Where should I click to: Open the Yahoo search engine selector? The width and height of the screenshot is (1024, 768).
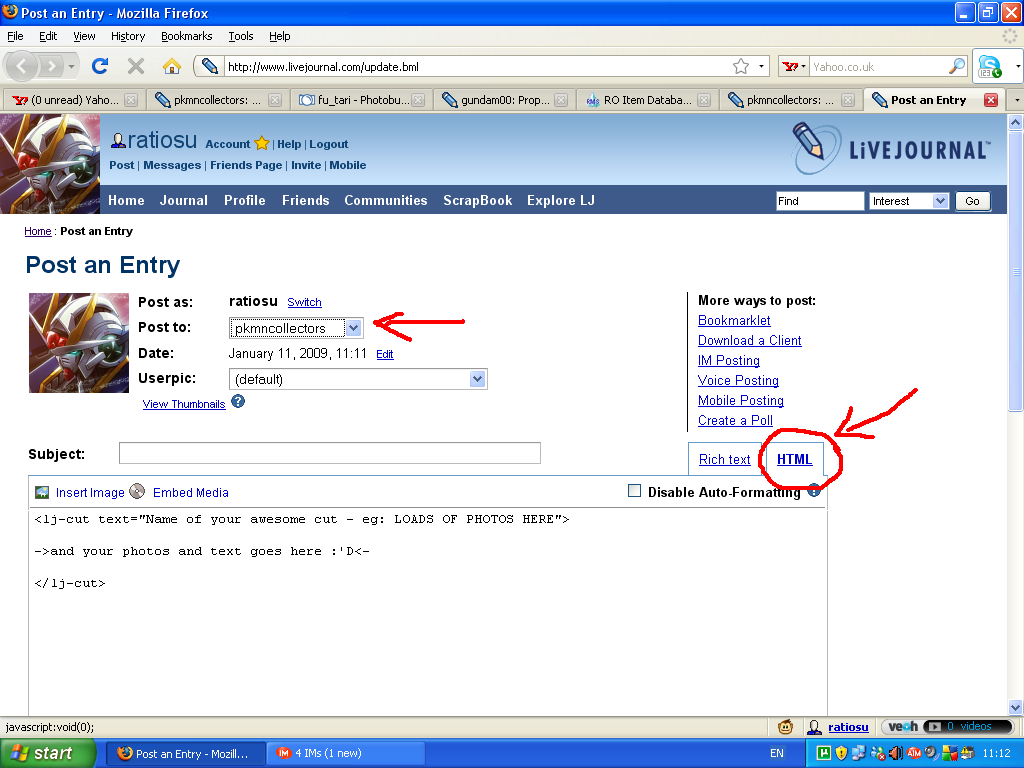pyautogui.click(x=794, y=66)
